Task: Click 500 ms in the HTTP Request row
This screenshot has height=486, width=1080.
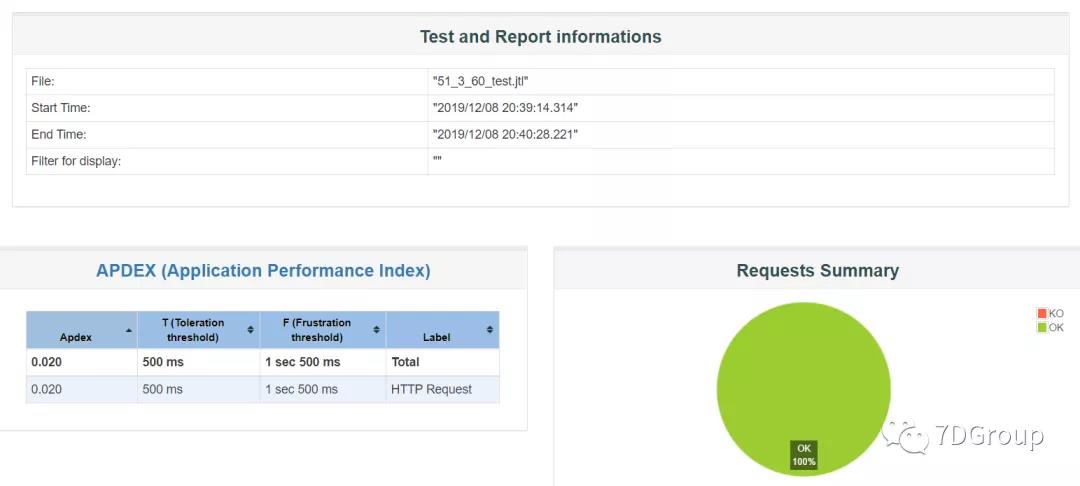Action: pyautogui.click(x=163, y=390)
